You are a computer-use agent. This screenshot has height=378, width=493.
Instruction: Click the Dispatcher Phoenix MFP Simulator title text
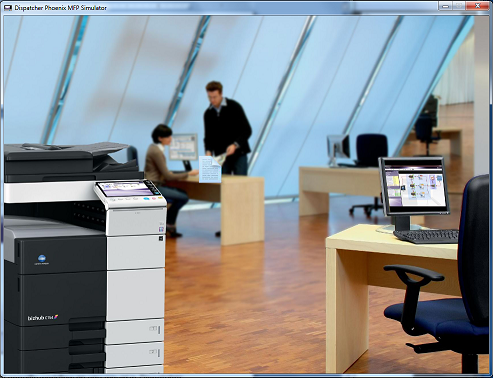click(x=61, y=7)
